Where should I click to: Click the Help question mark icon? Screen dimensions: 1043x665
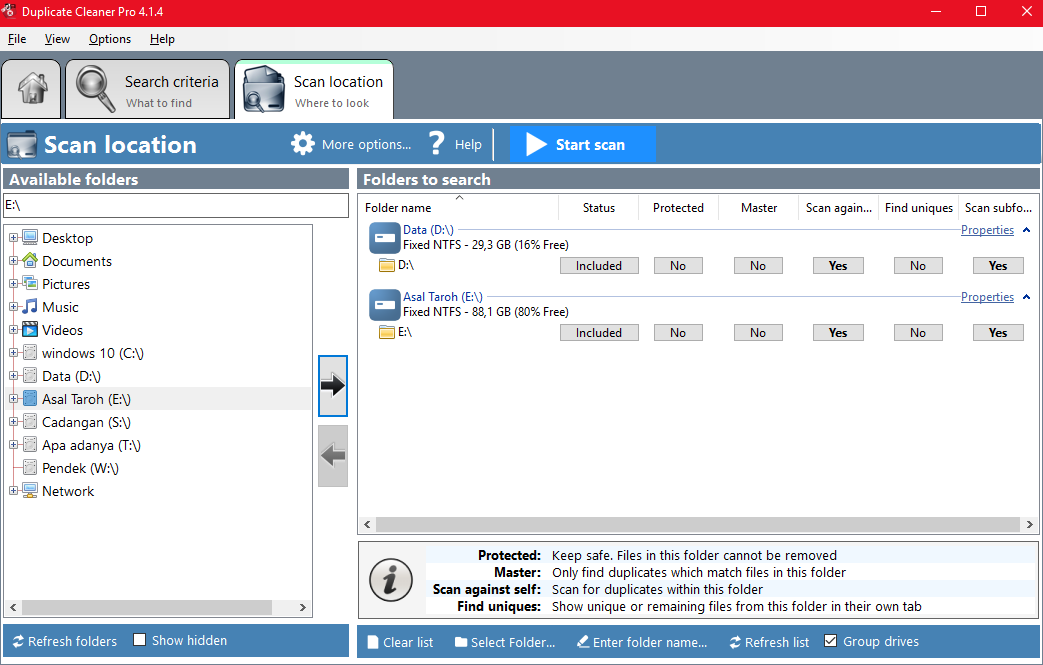pos(436,144)
